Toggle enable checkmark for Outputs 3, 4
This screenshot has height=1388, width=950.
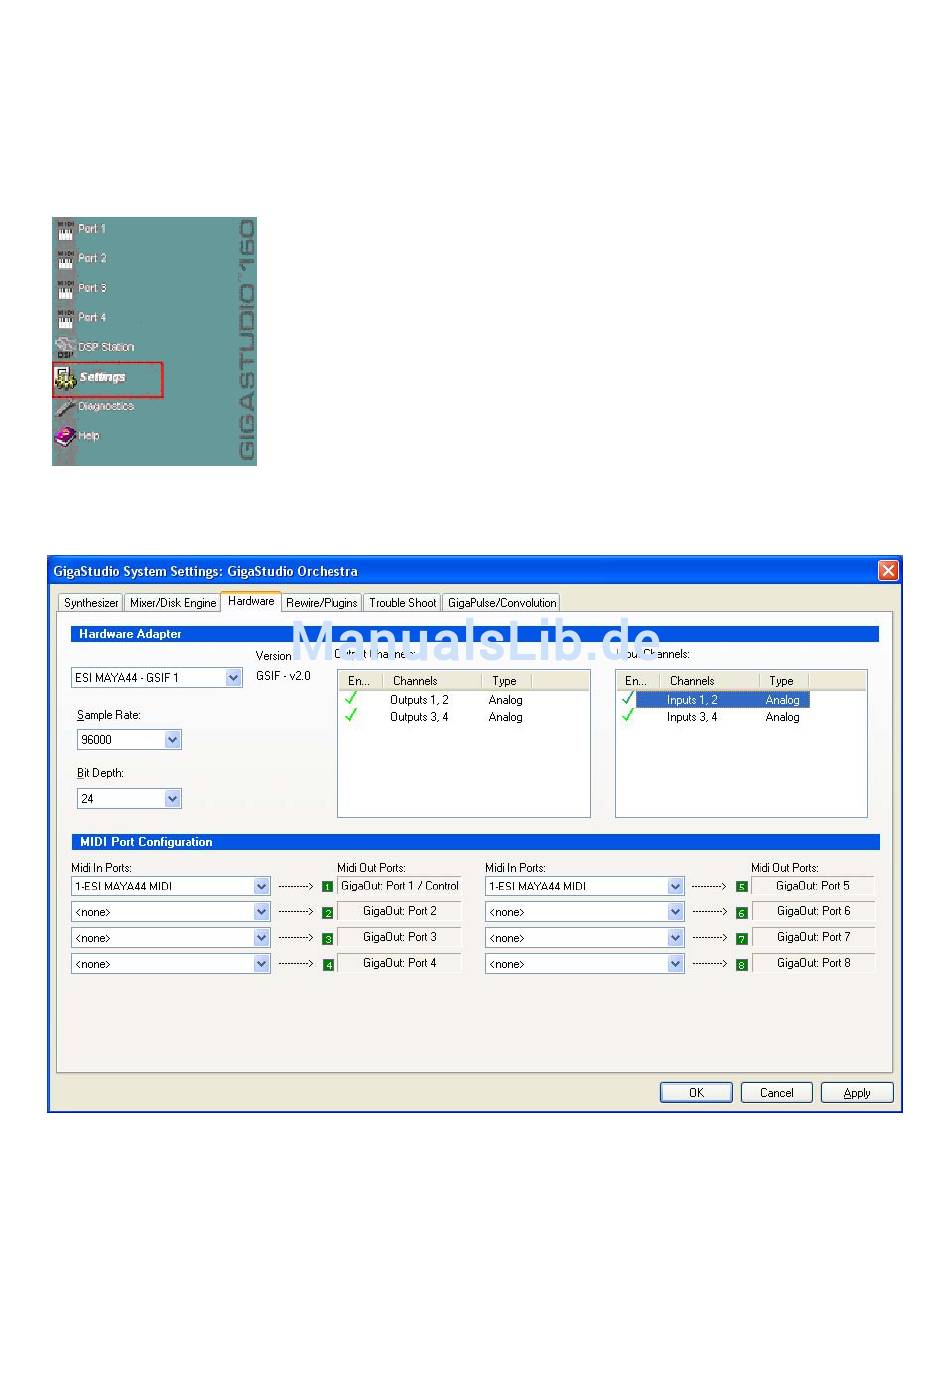[x=351, y=716]
